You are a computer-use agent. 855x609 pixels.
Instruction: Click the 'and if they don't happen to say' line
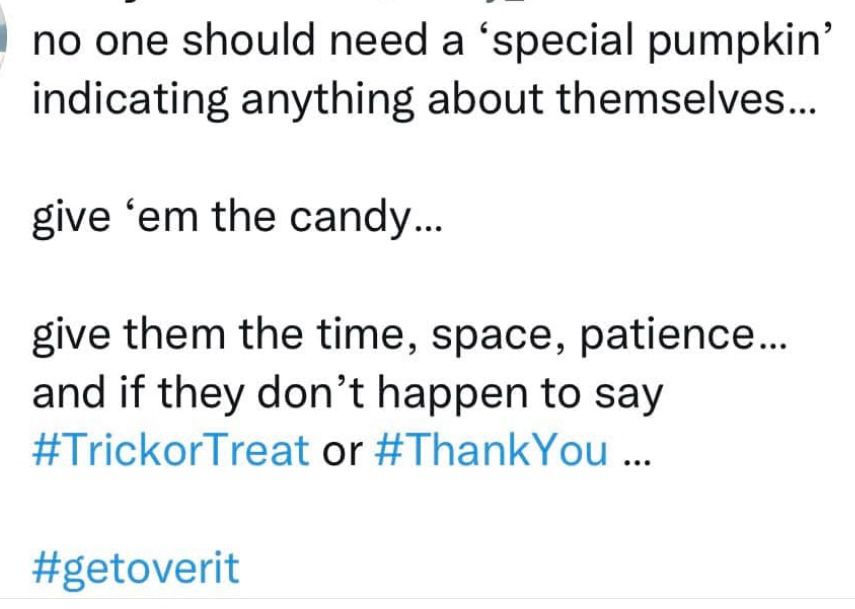coord(348,393)
